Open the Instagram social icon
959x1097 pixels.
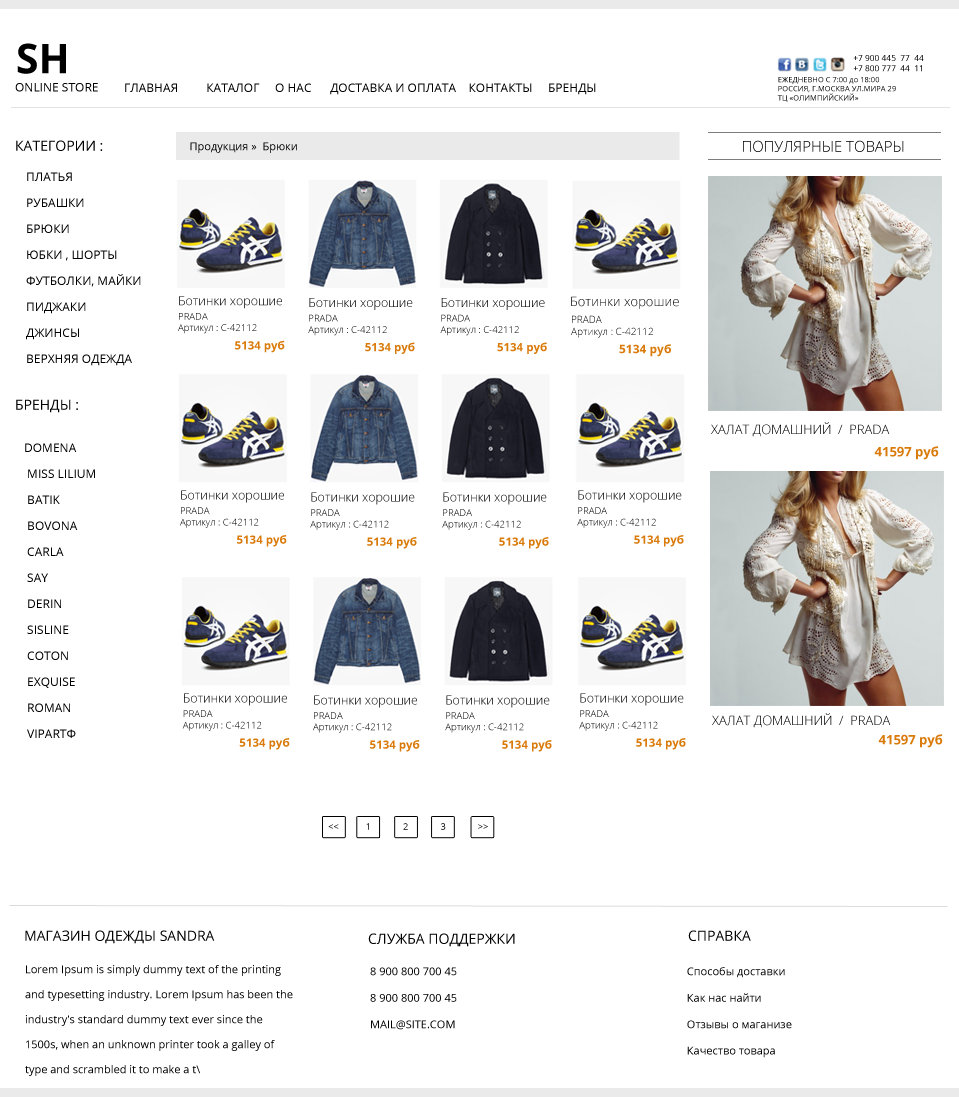pyautogui.click(x=837, y=64)
